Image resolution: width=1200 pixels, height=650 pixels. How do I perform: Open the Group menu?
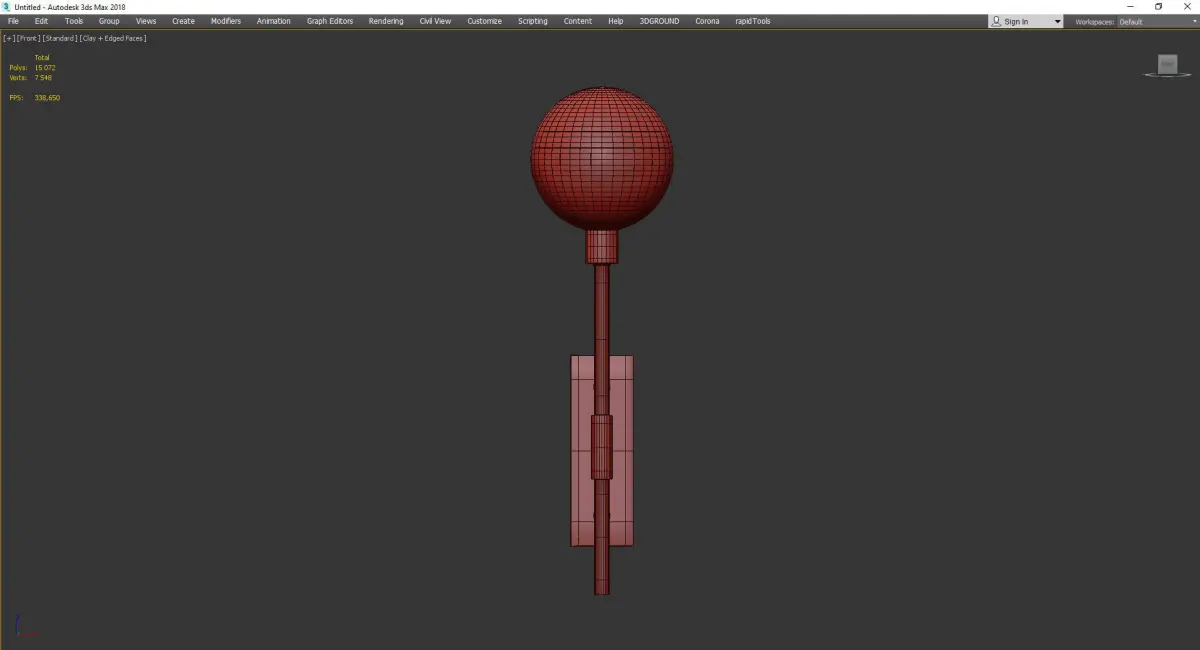109,21
